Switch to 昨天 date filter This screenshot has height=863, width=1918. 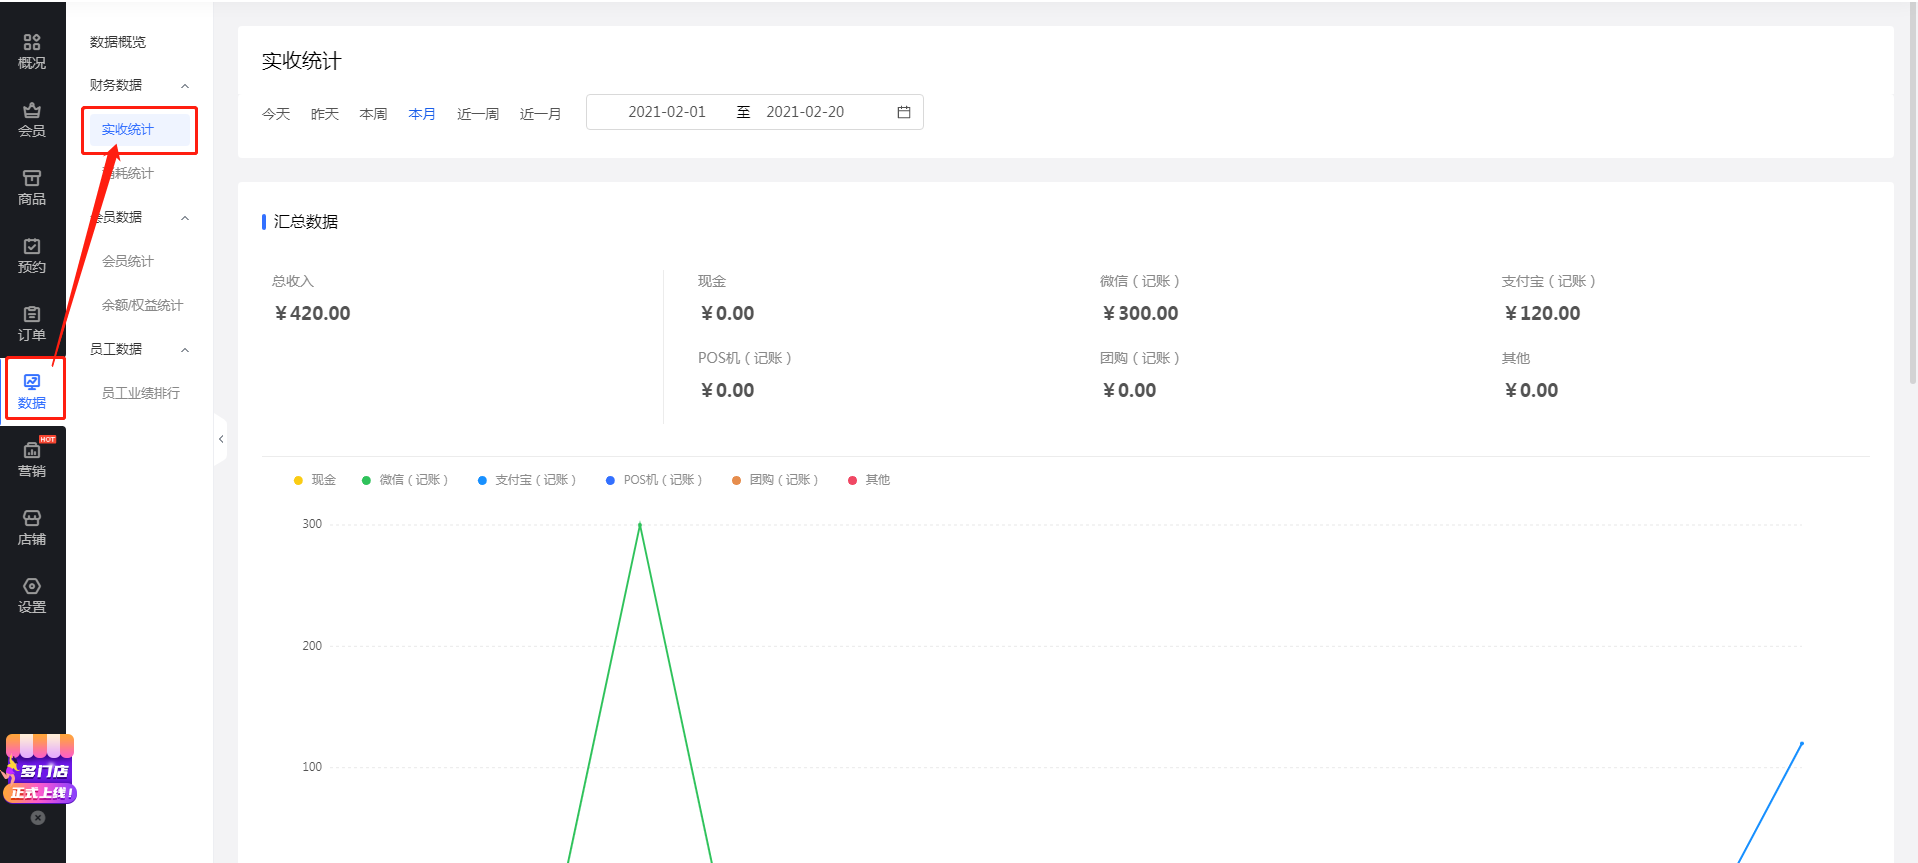324,114
